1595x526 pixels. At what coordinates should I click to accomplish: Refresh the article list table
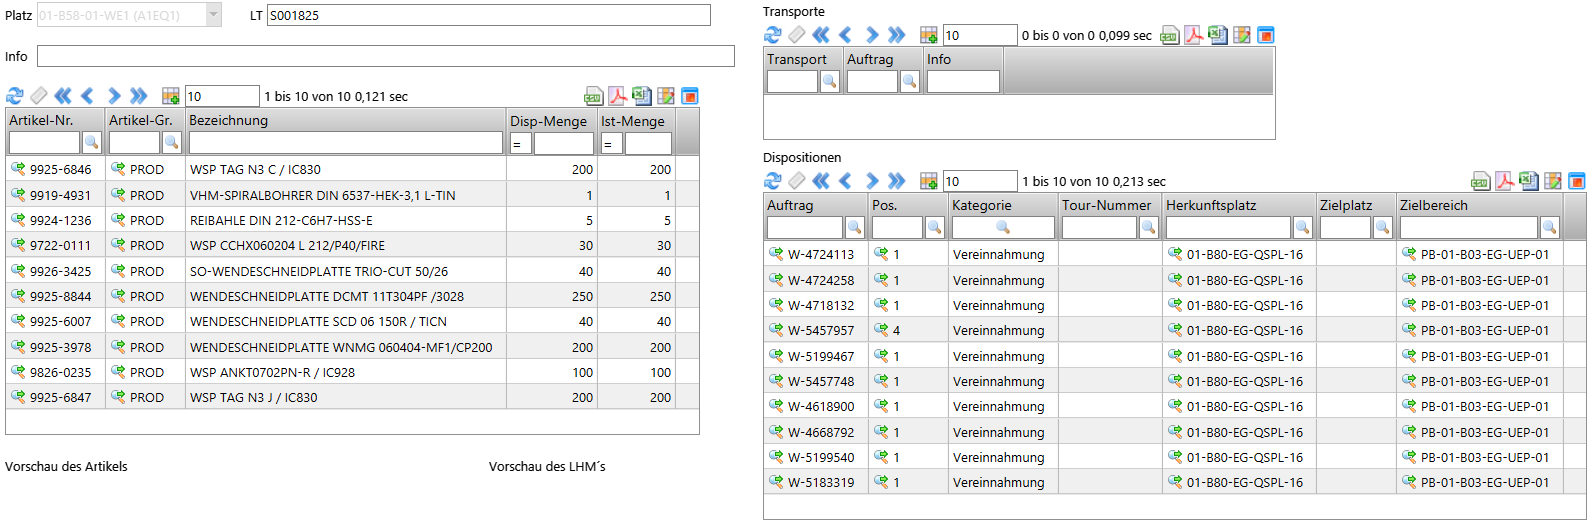pos(14,96)
